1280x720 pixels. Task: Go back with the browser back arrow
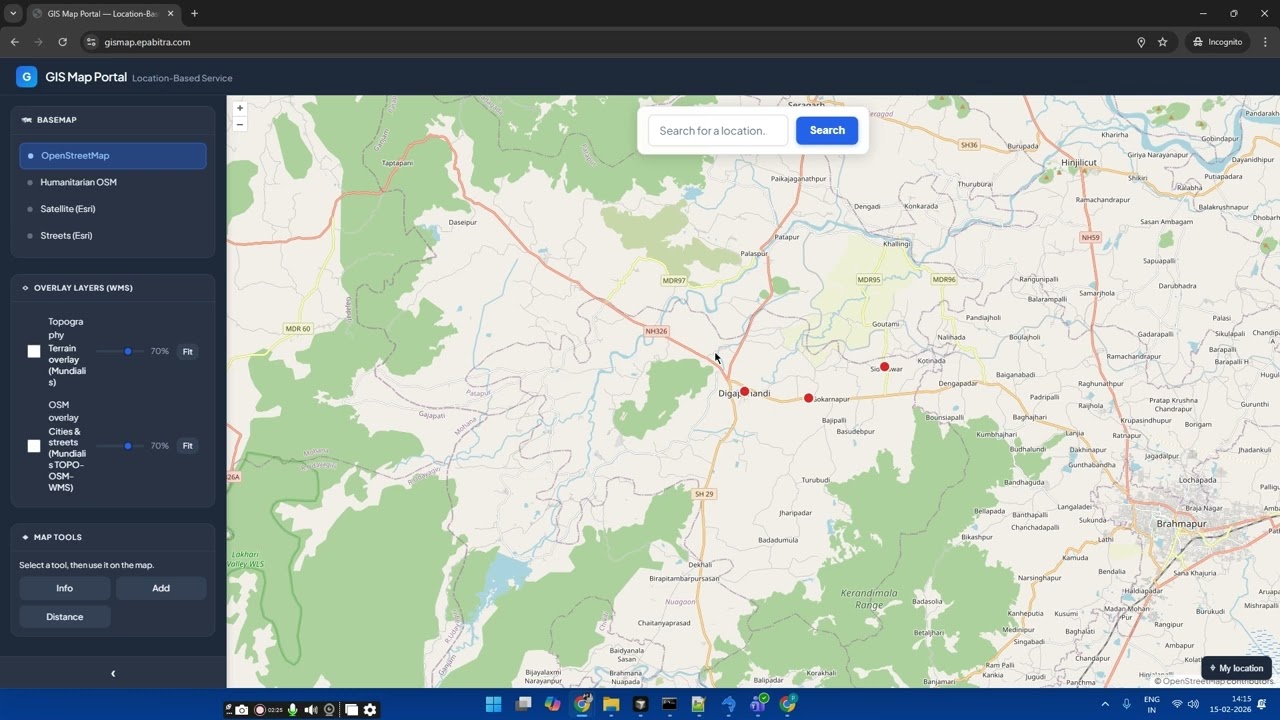(14, 42)
